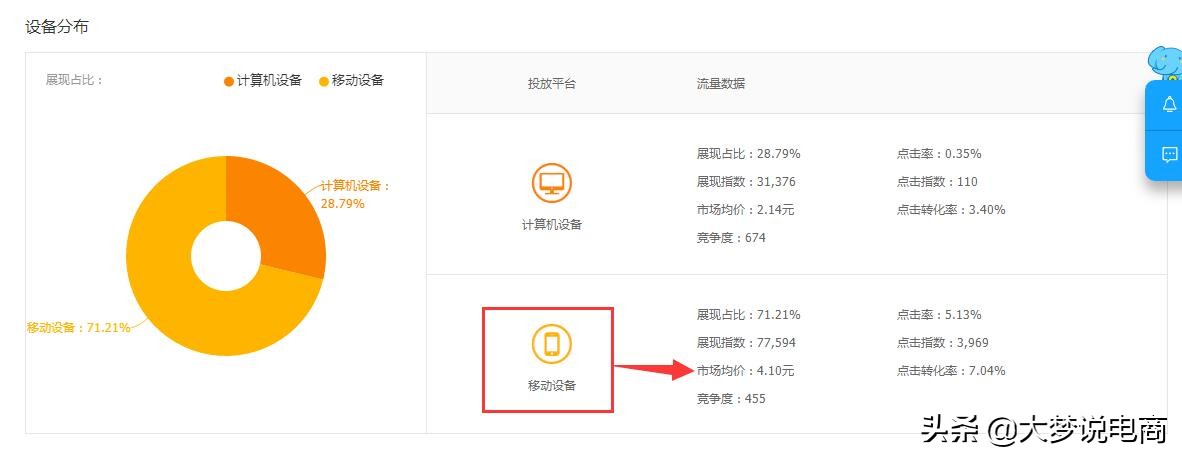Screen dimensions: 1182x459
Task: Click the 投放平台 column header
Action: click(x=552, y=84)
